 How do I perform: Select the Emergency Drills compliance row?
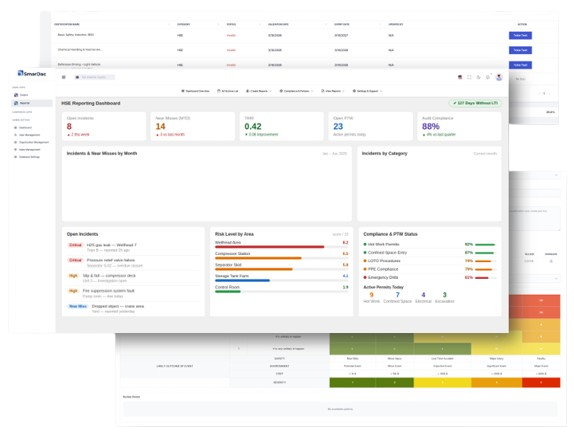point(430,278)
